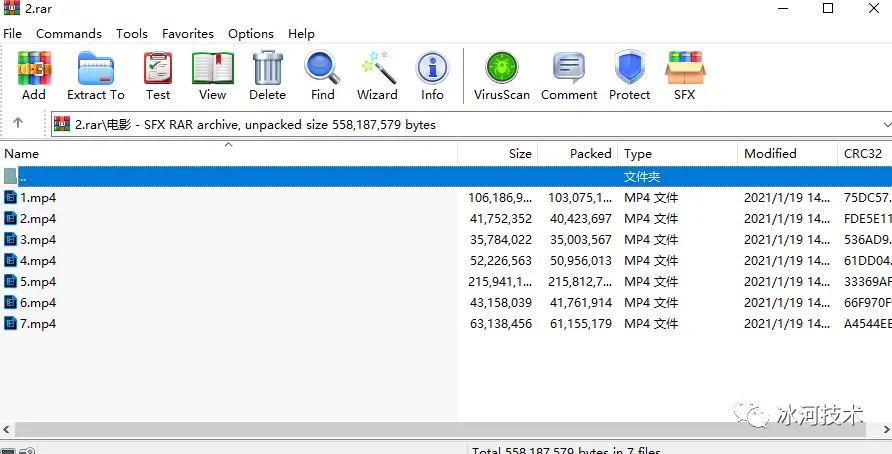892x454 pixels.
Task: Open the Help menu
Action: click(302, 34)
